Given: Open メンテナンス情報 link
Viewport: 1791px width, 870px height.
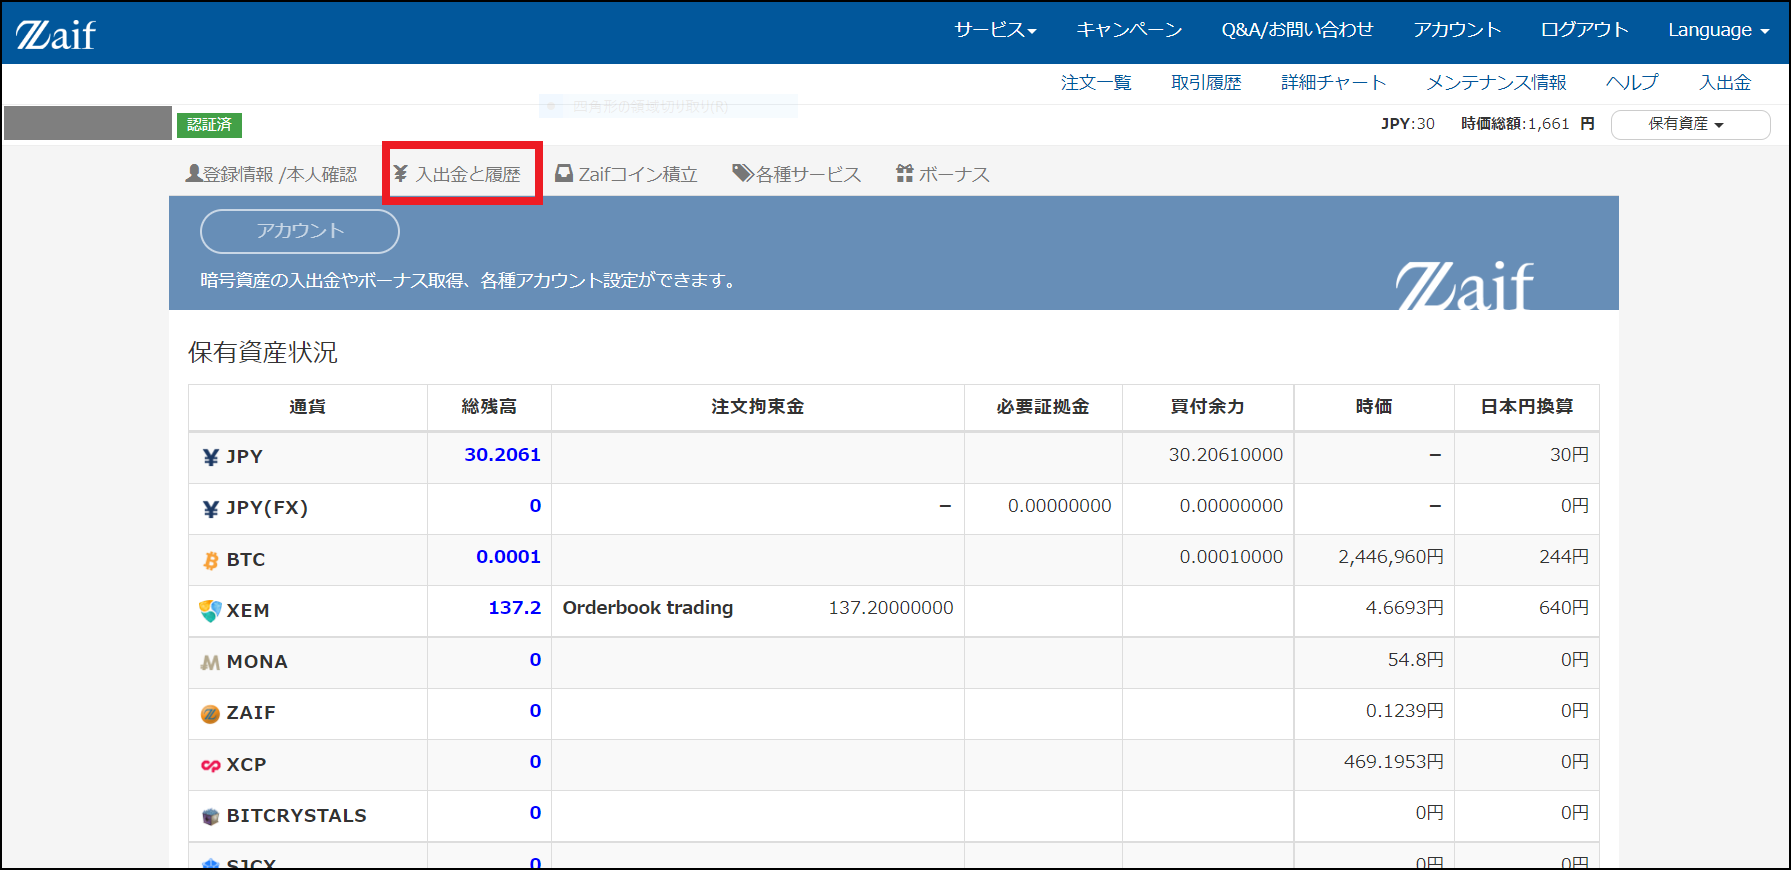Looking at the screenshot, I should 1496,82.
